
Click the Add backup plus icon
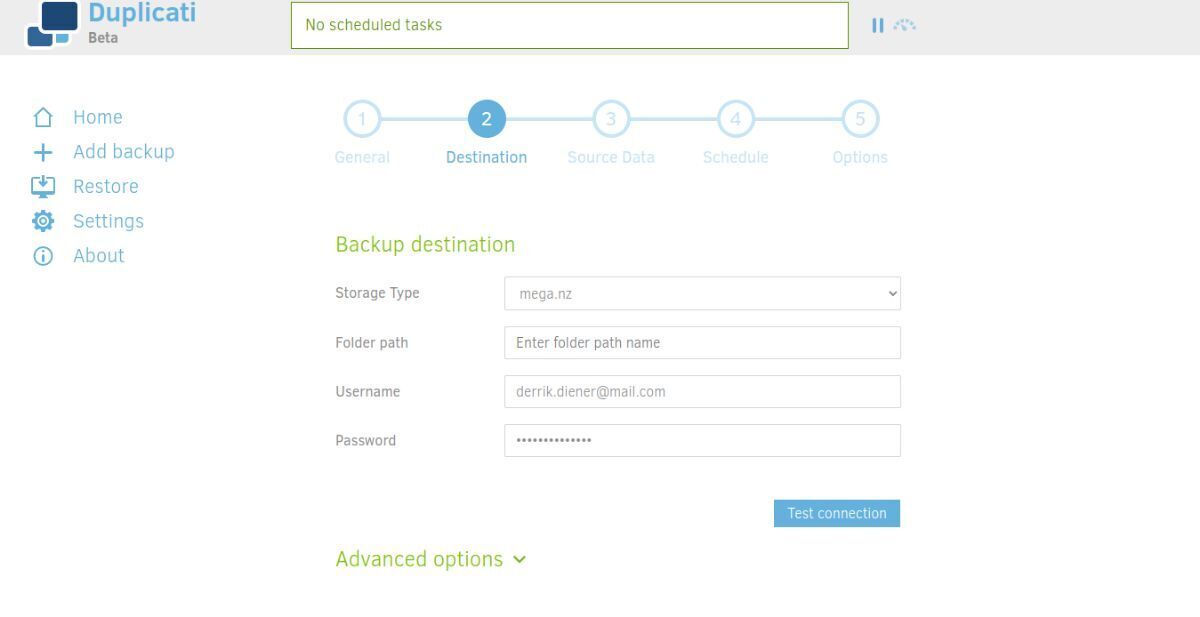(43, 152)
